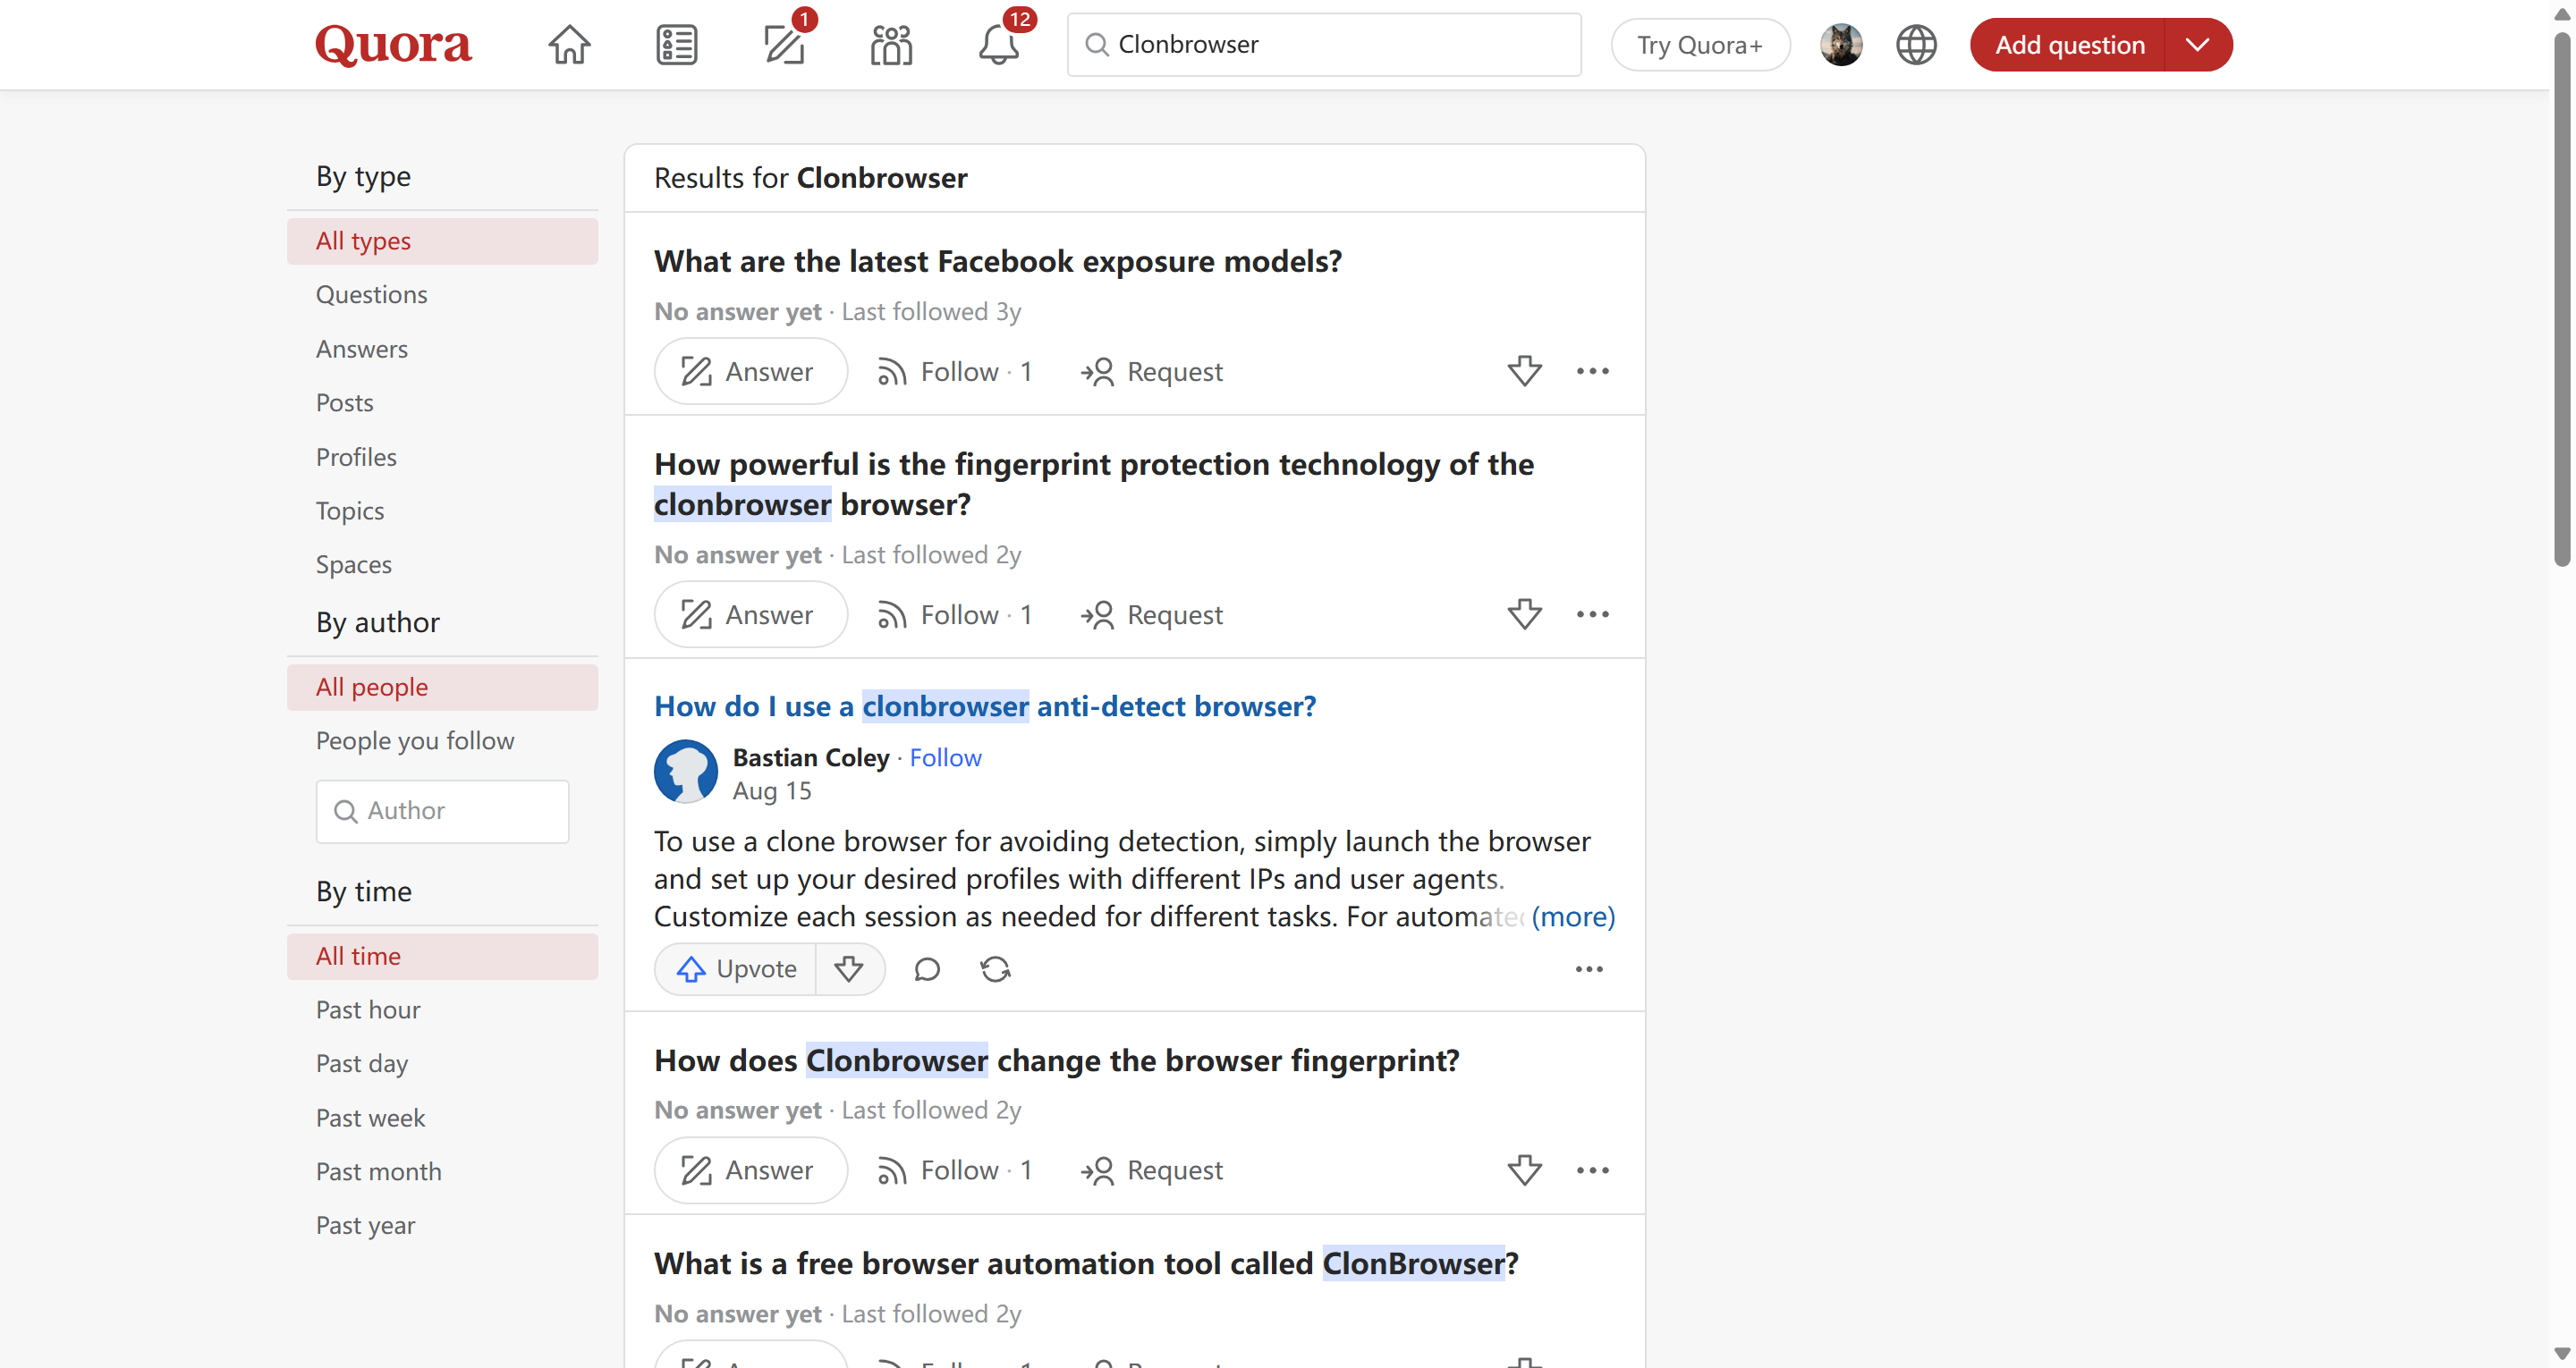Filter results by Questions type

(371, 295)
